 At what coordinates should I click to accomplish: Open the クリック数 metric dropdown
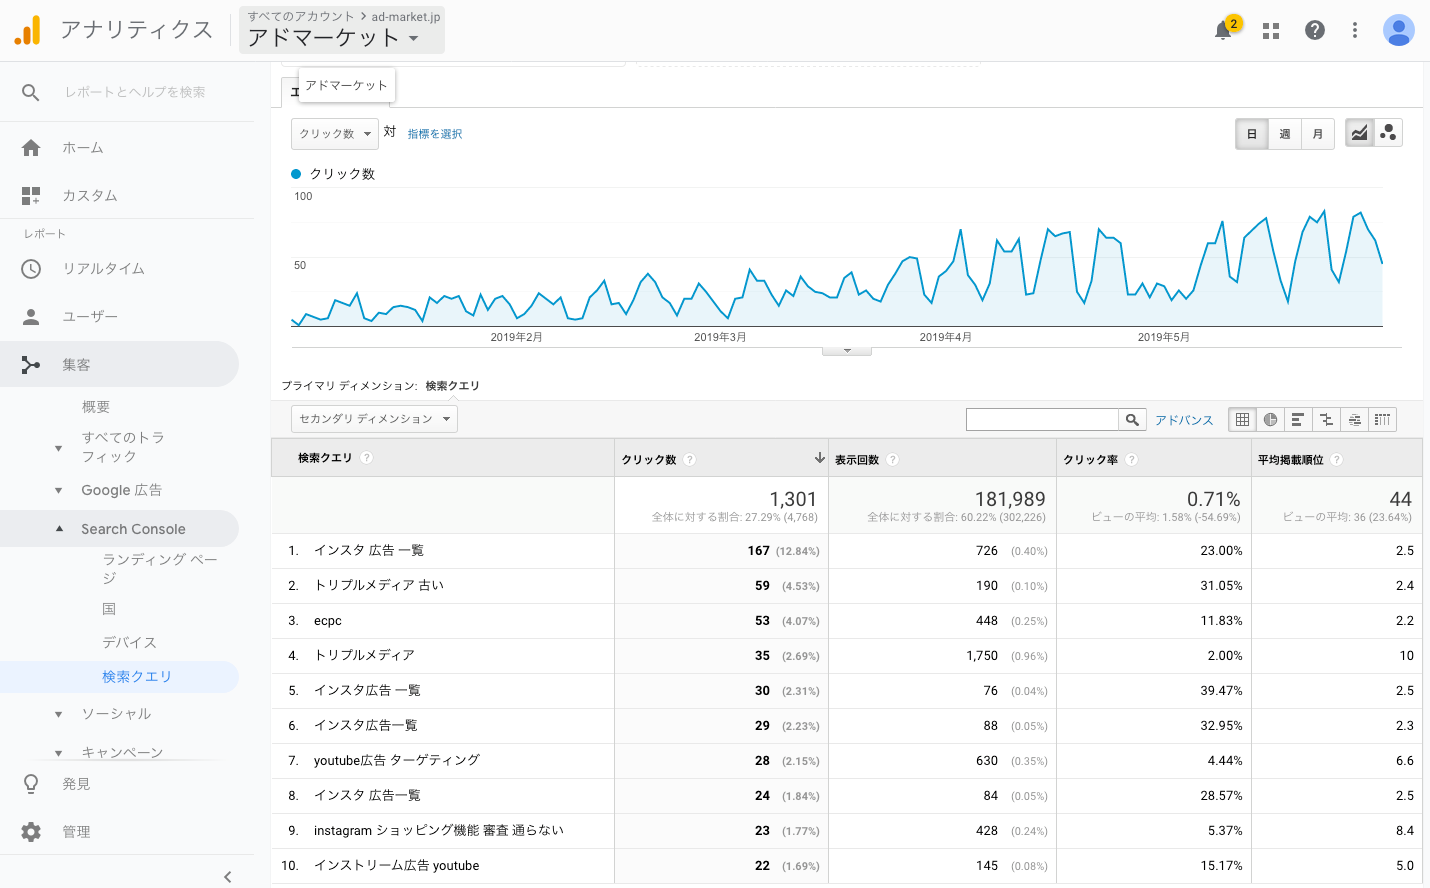click(335, 134)
